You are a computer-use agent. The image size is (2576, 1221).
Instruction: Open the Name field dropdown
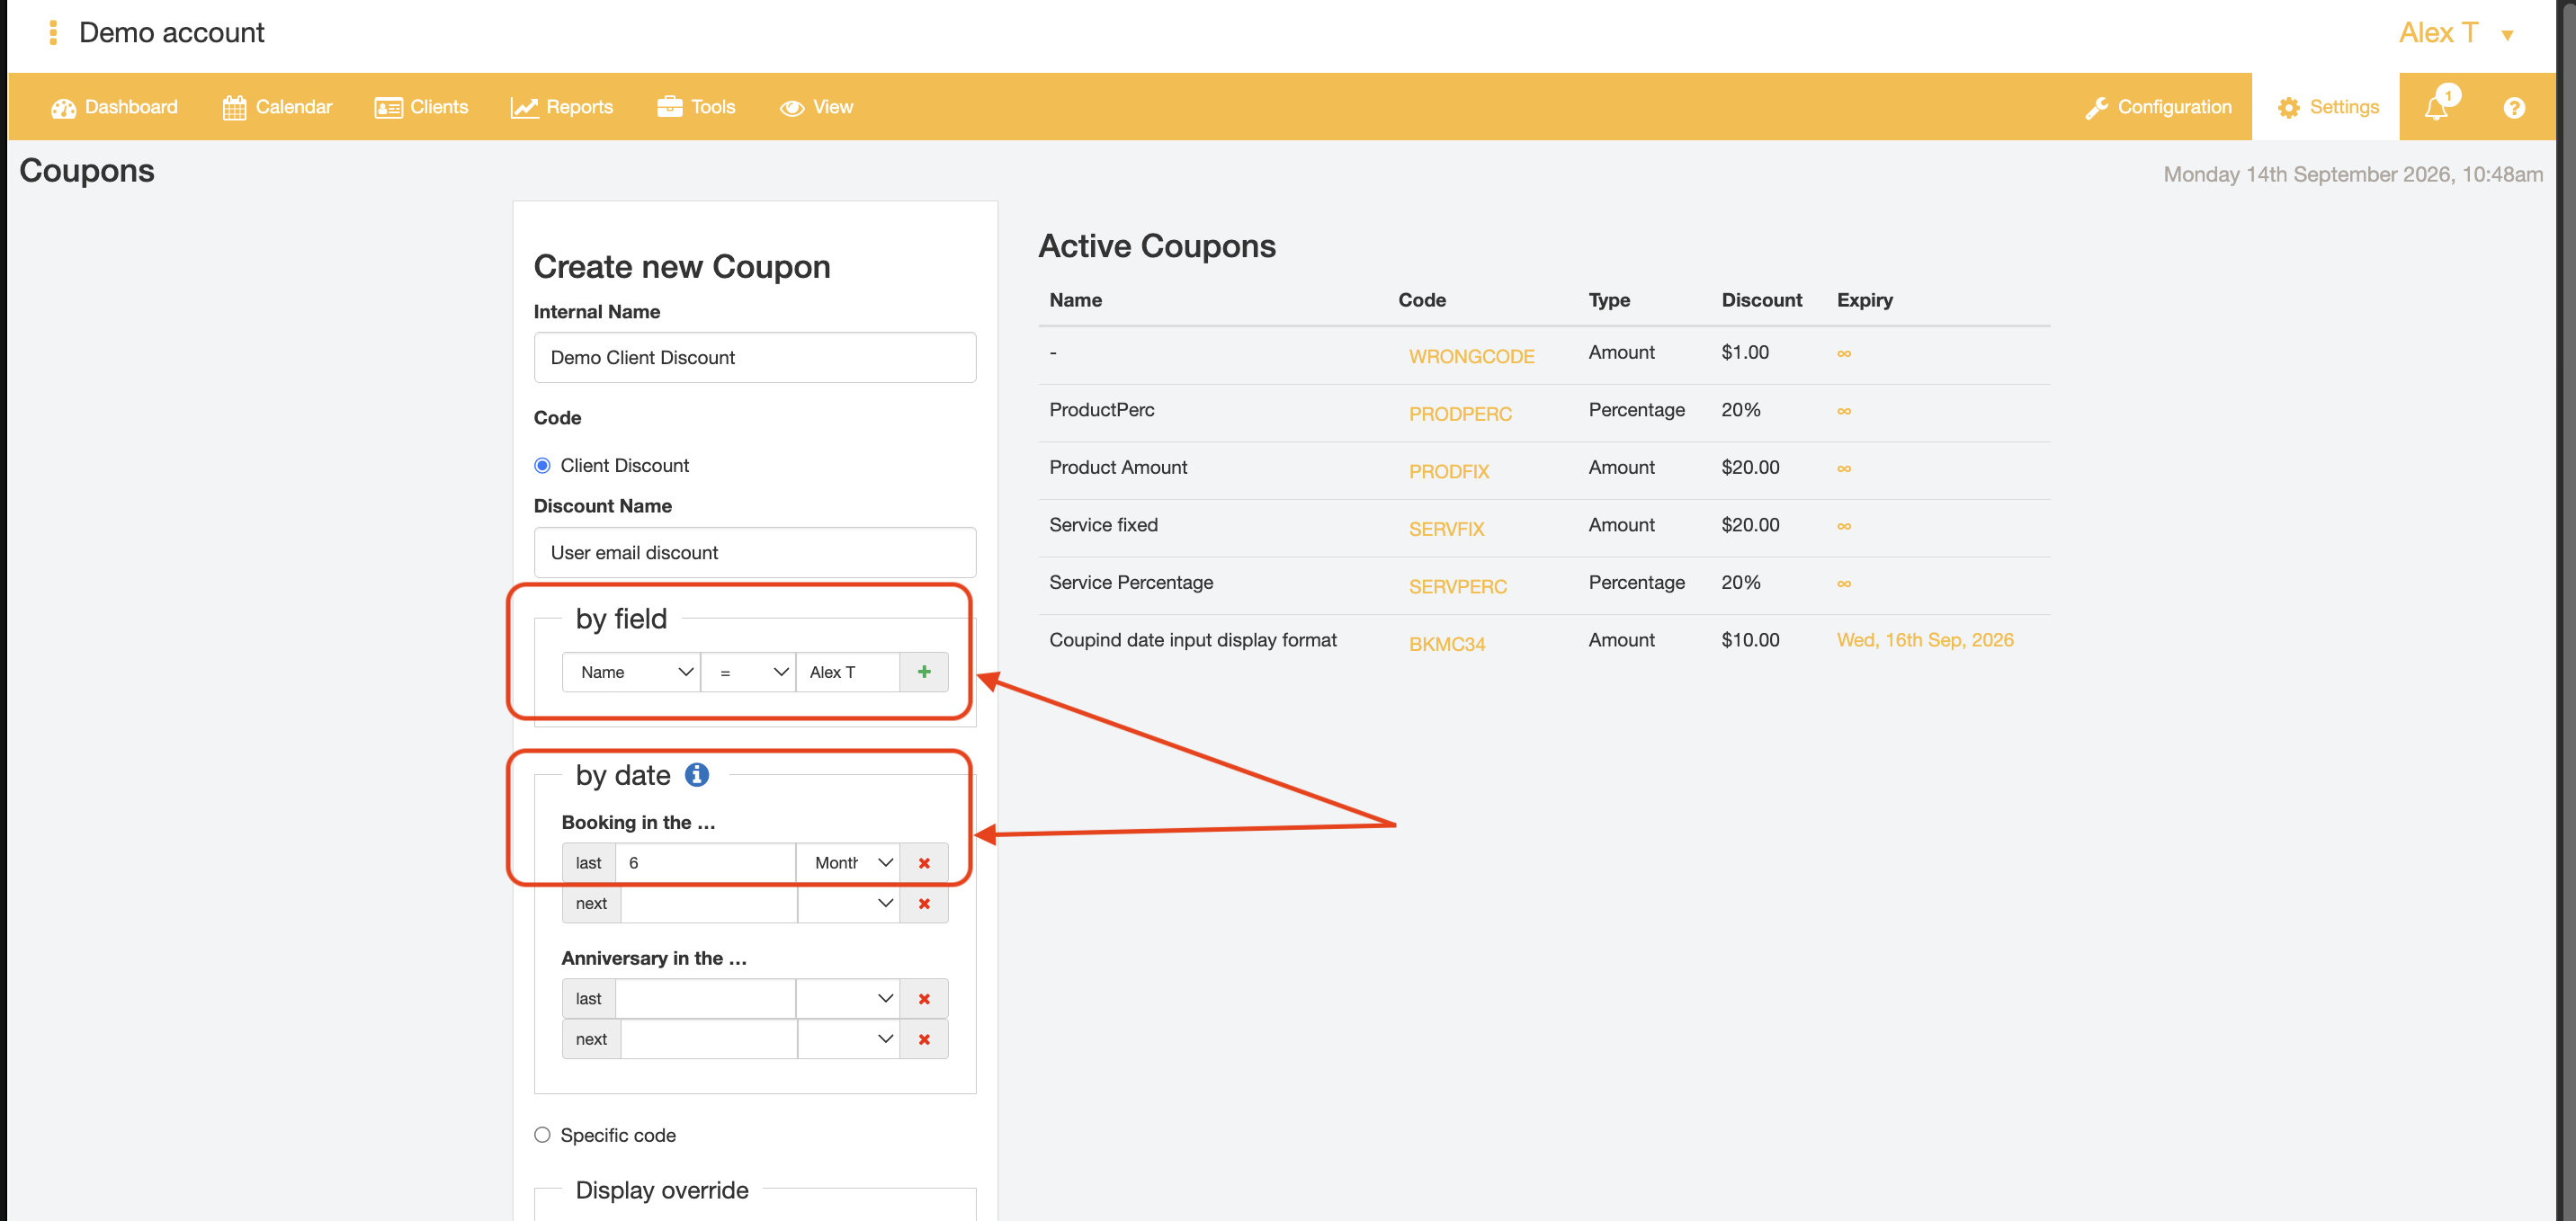(x=631, y=672)
